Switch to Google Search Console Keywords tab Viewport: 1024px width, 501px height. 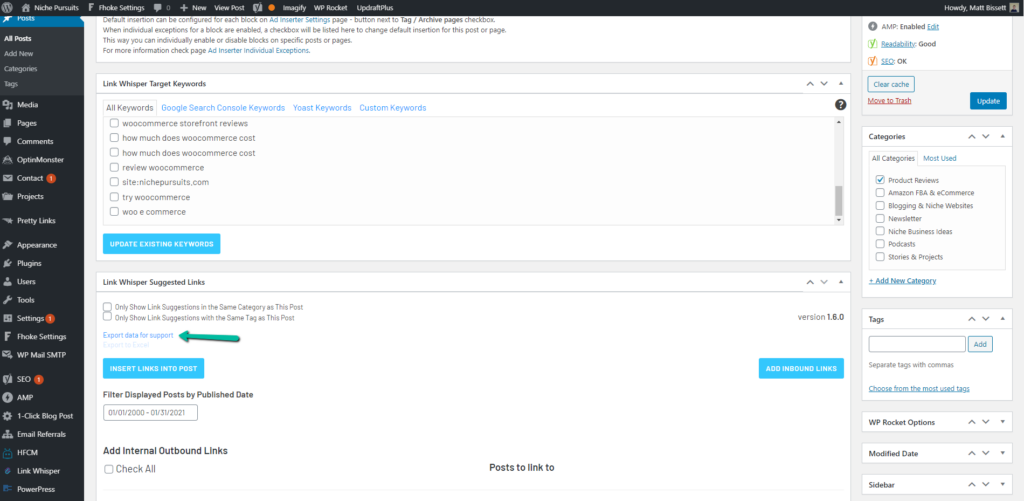coord(223,108)
